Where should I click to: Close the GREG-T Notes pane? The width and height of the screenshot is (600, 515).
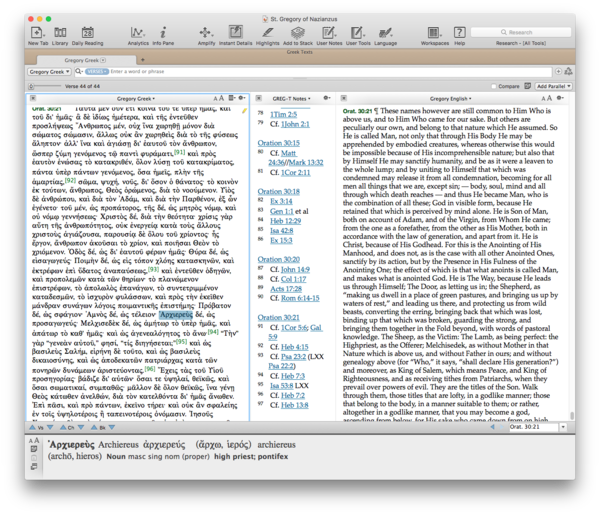tap(259, 98)
